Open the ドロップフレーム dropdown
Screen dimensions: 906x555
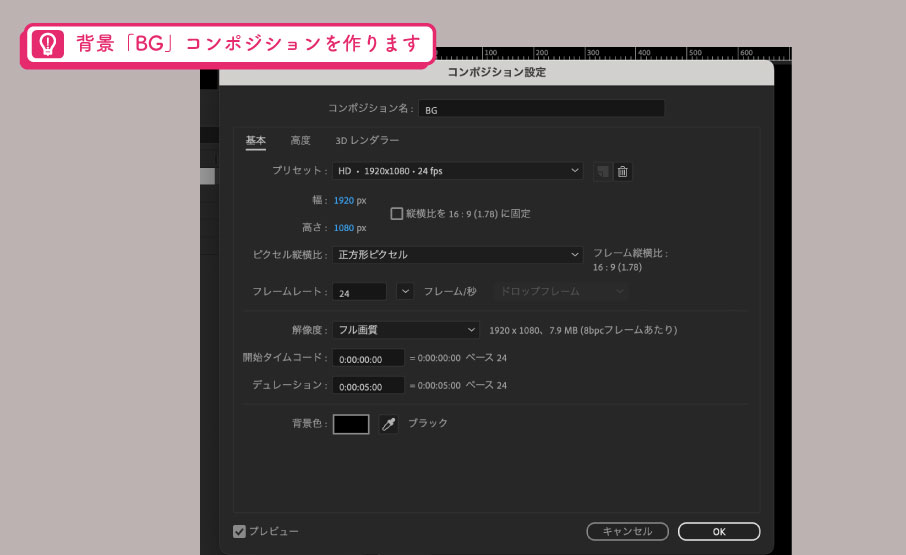pos(561,292)
